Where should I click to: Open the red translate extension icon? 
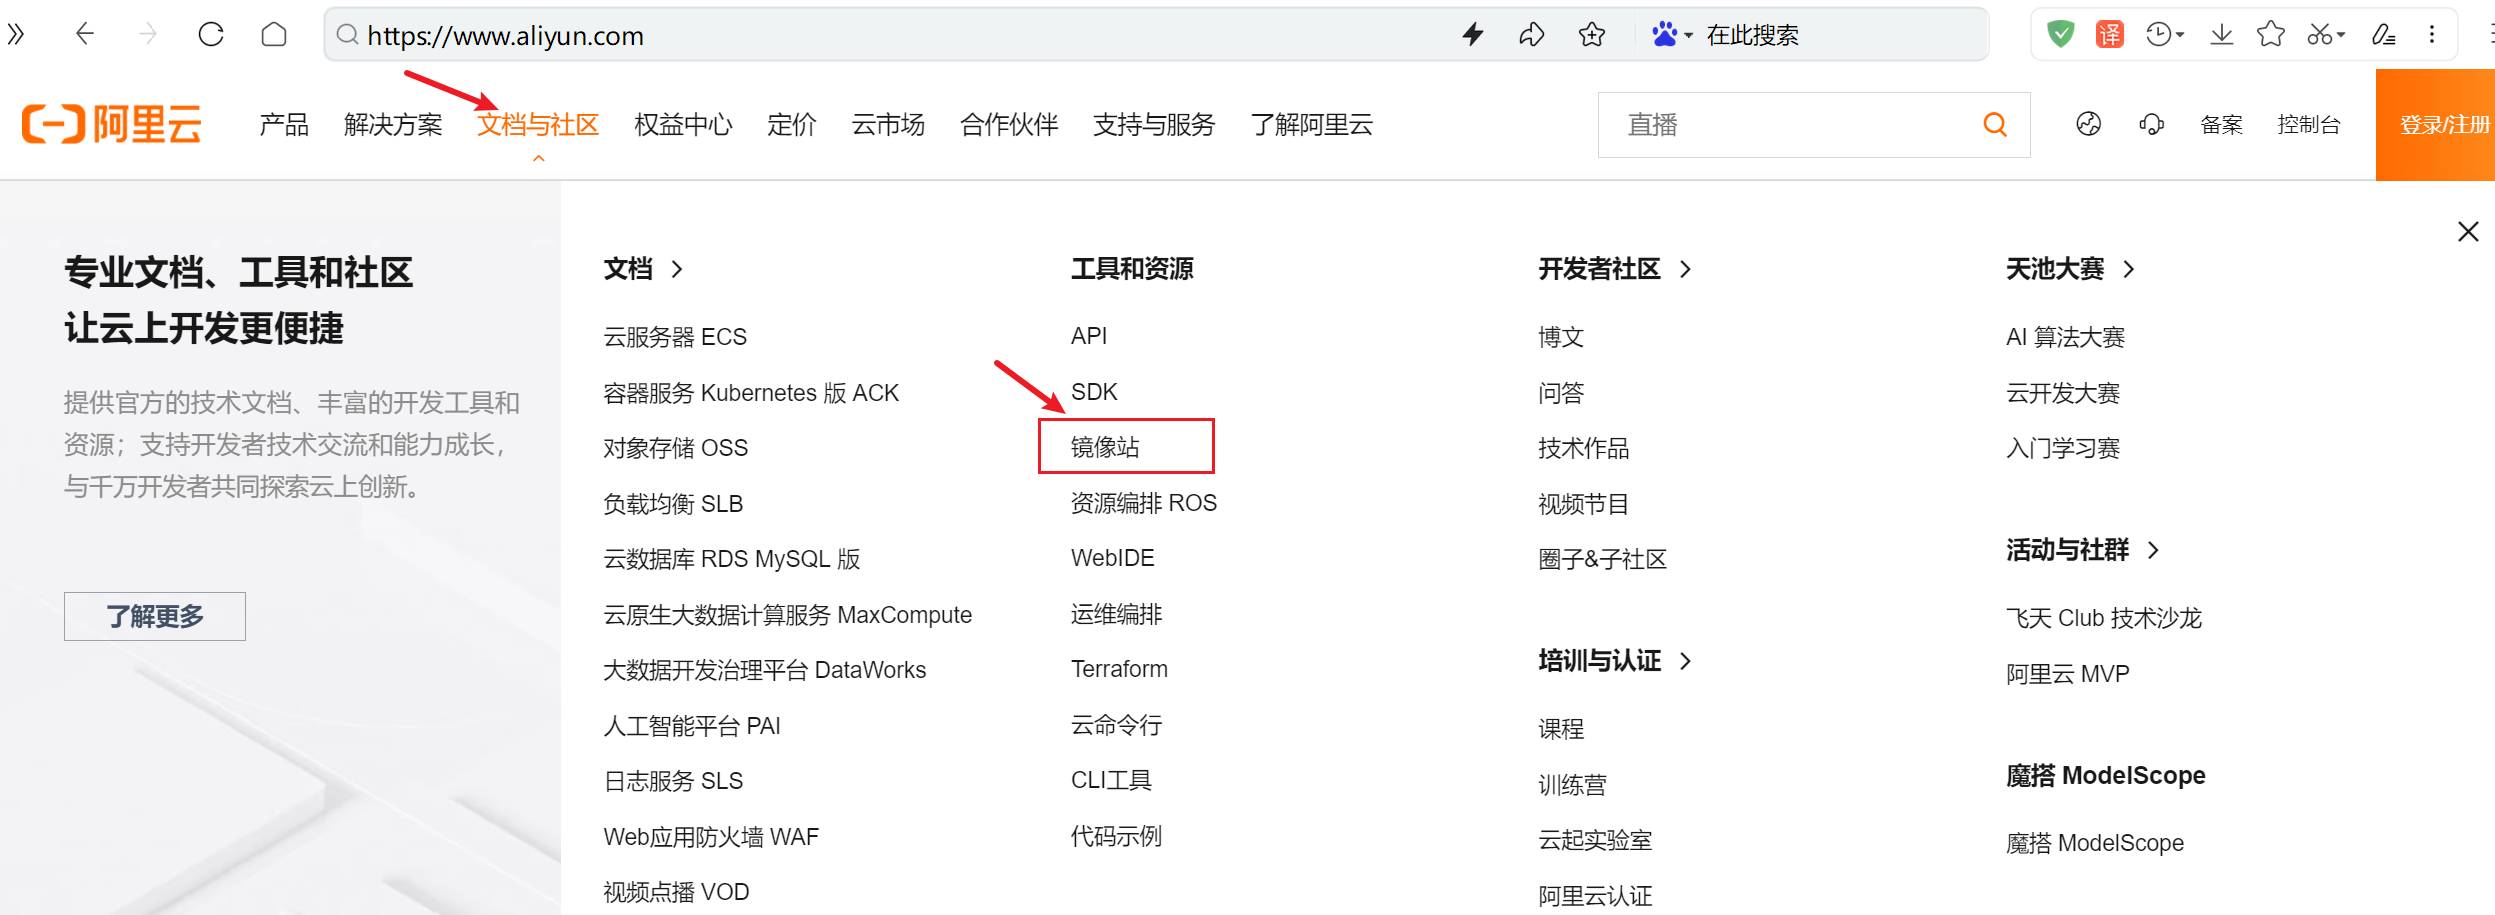coord(2110,35)
